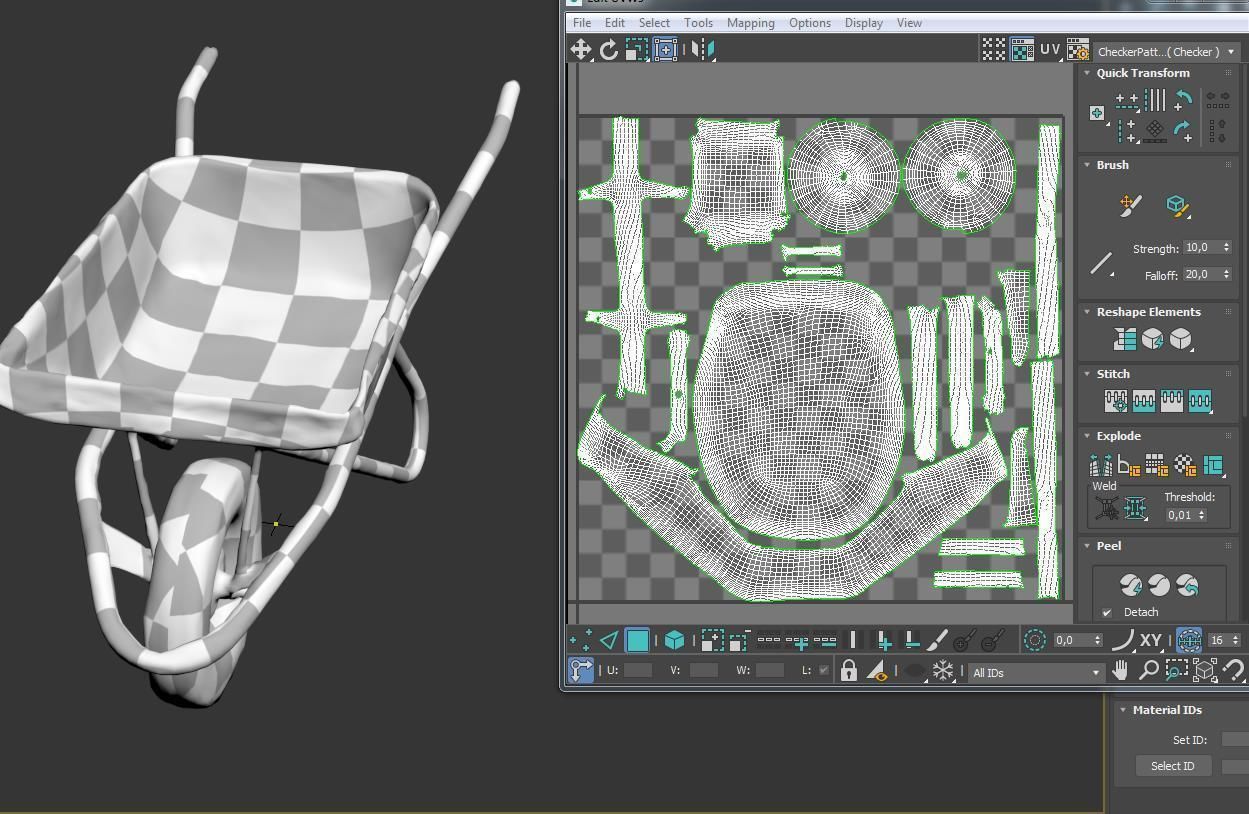Click Straighten Selection in Reshape Elements
This screenshot has width=1249, height=814.
coord(1125,339)
